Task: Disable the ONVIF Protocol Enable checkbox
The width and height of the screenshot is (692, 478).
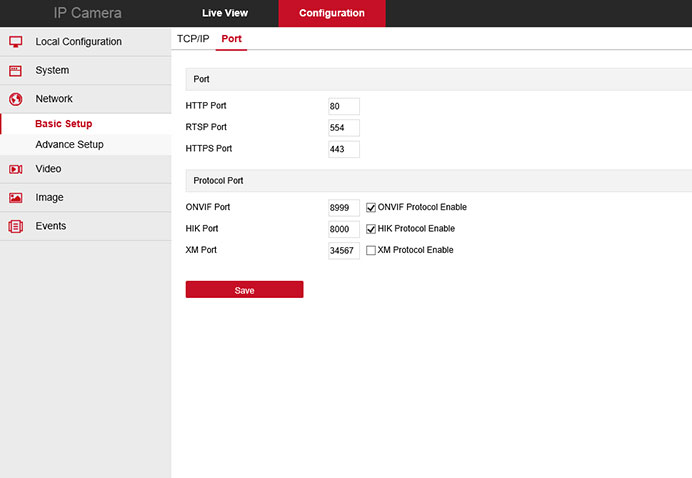Action: pos(371,207)
